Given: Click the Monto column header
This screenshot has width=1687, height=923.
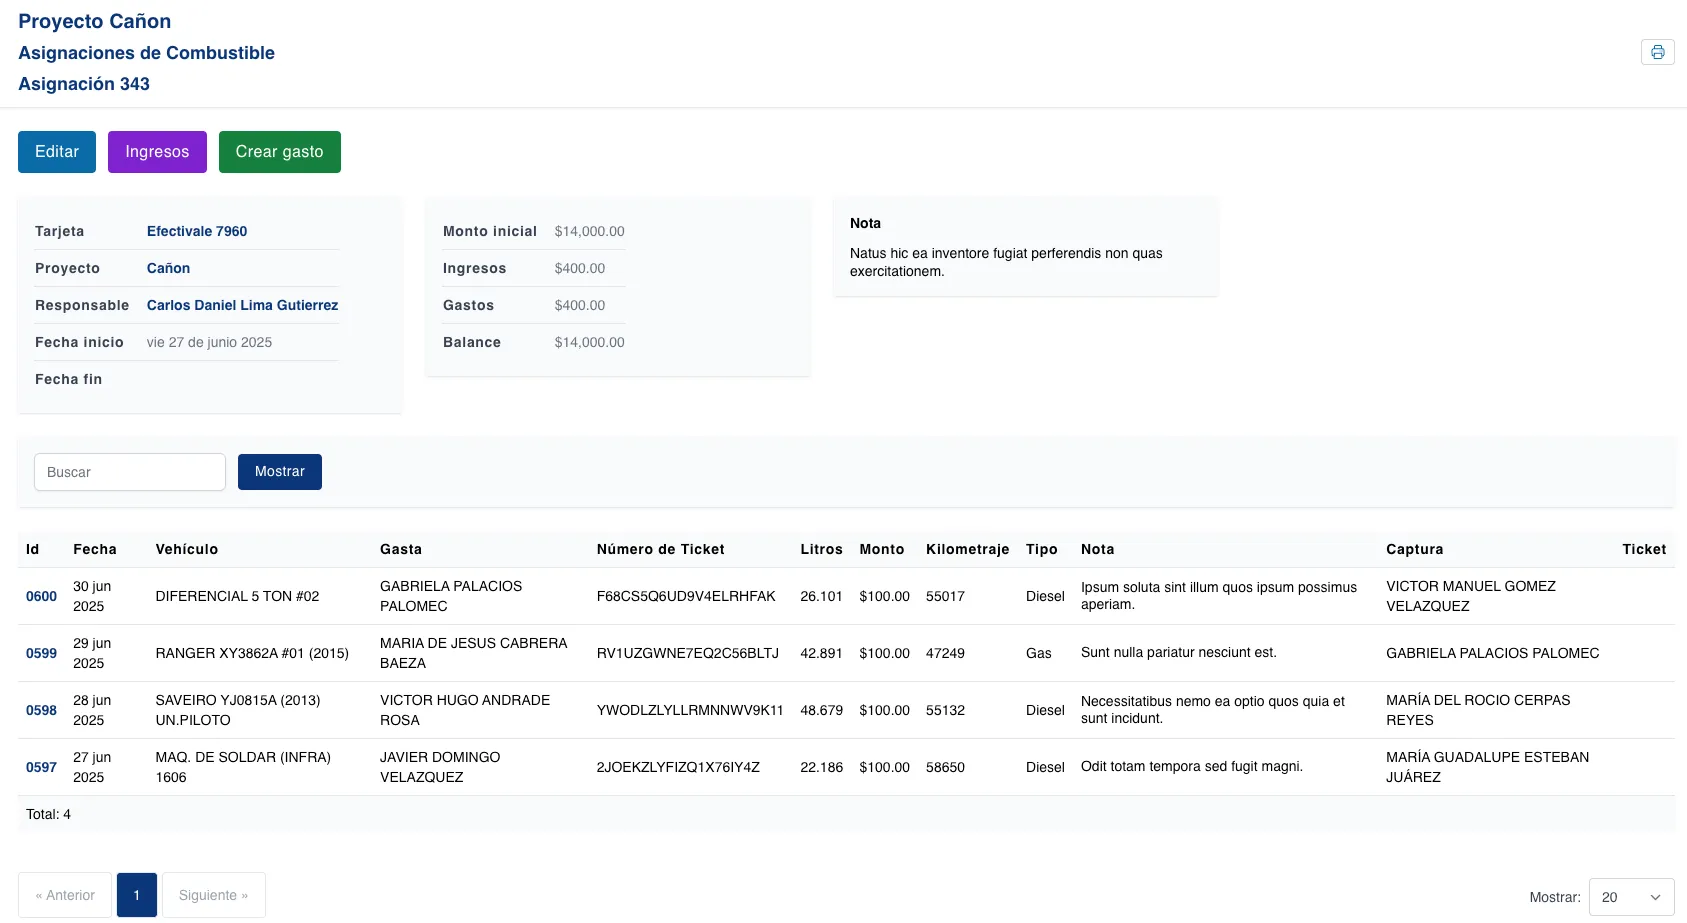Looking at the screenshot, I should pyautogui.click(x=881, y=549).
